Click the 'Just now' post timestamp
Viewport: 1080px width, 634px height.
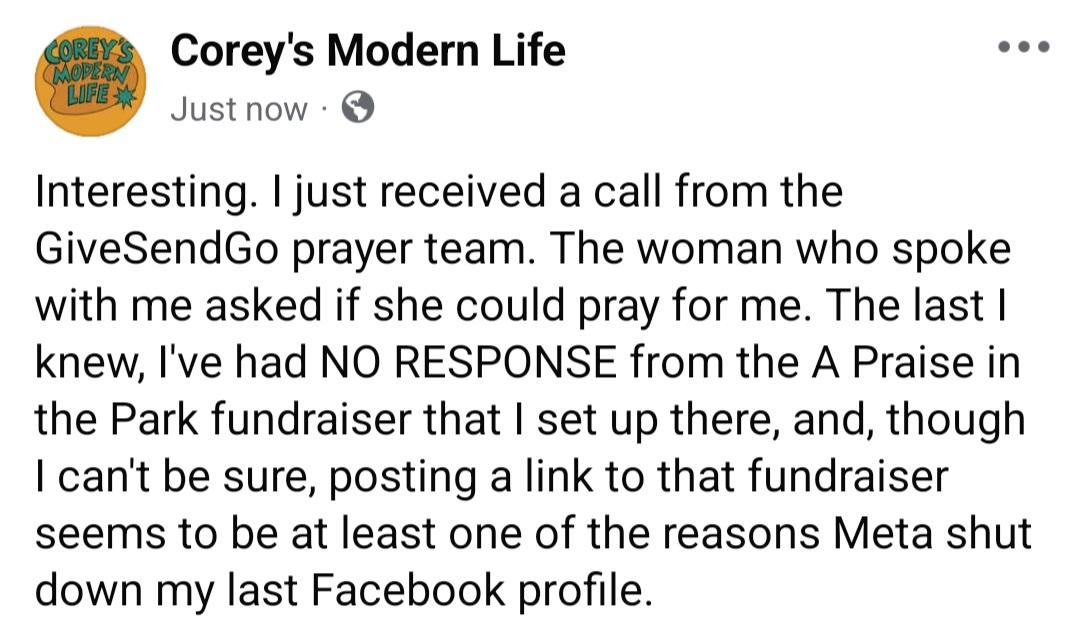pos(238,109)
